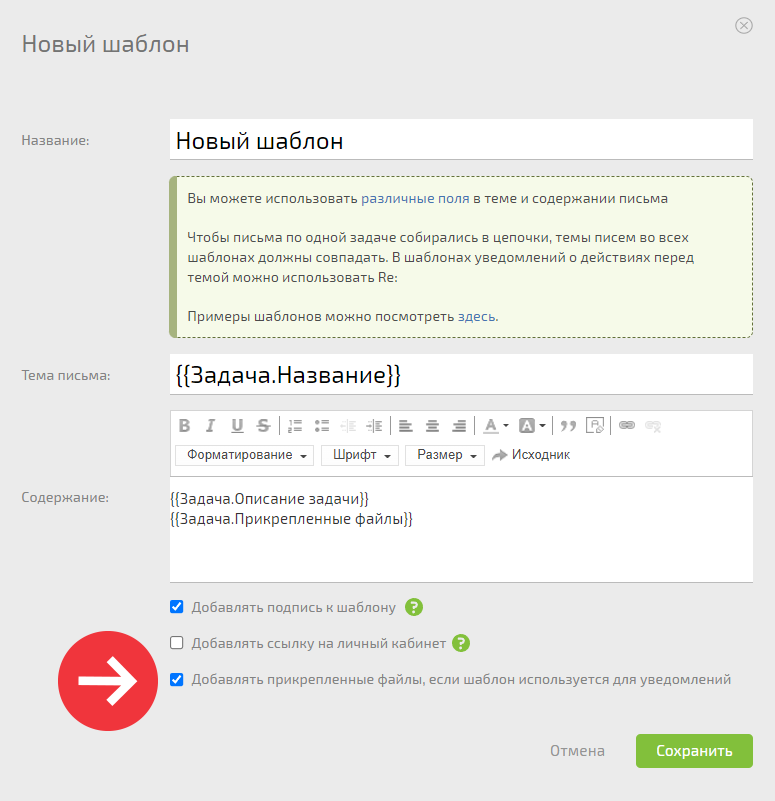Click the insert link icon
Image resolution: width=775 pixels, height=801 pixels.
[x=627, y=425]
